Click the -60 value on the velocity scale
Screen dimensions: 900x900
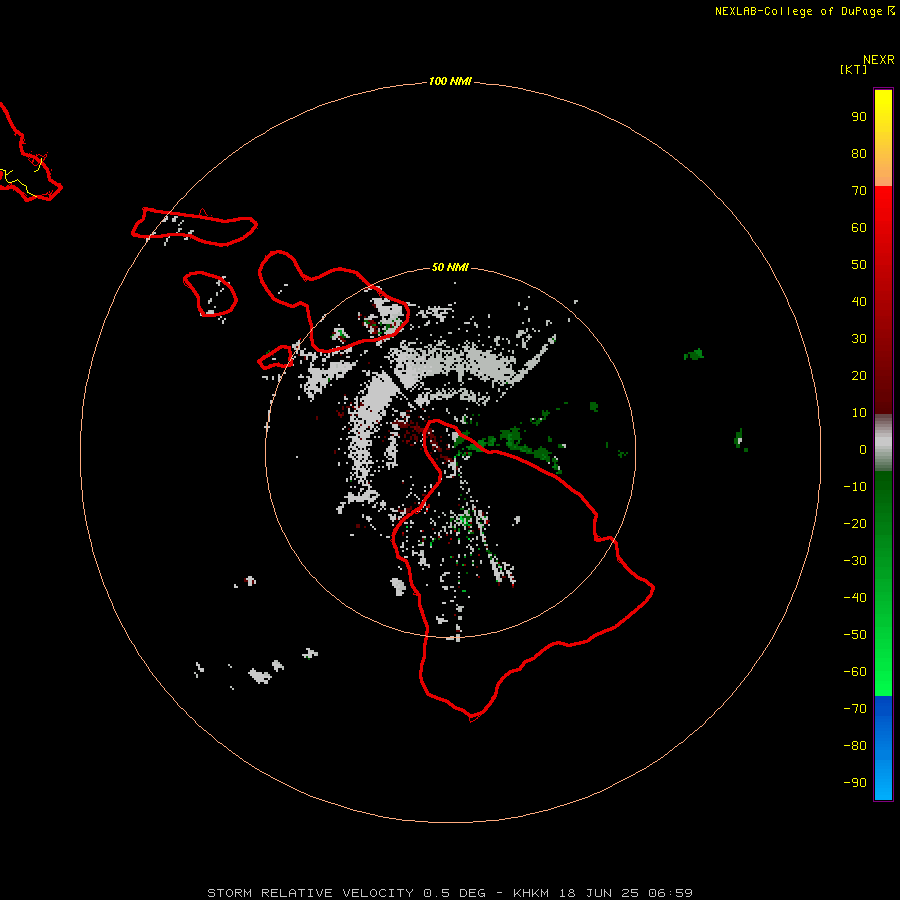point(855,672)
